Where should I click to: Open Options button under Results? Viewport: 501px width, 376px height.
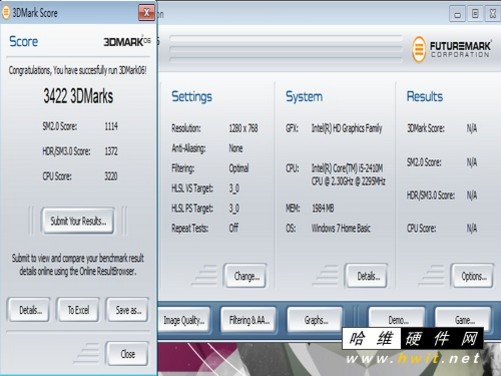tap(473, 276)
